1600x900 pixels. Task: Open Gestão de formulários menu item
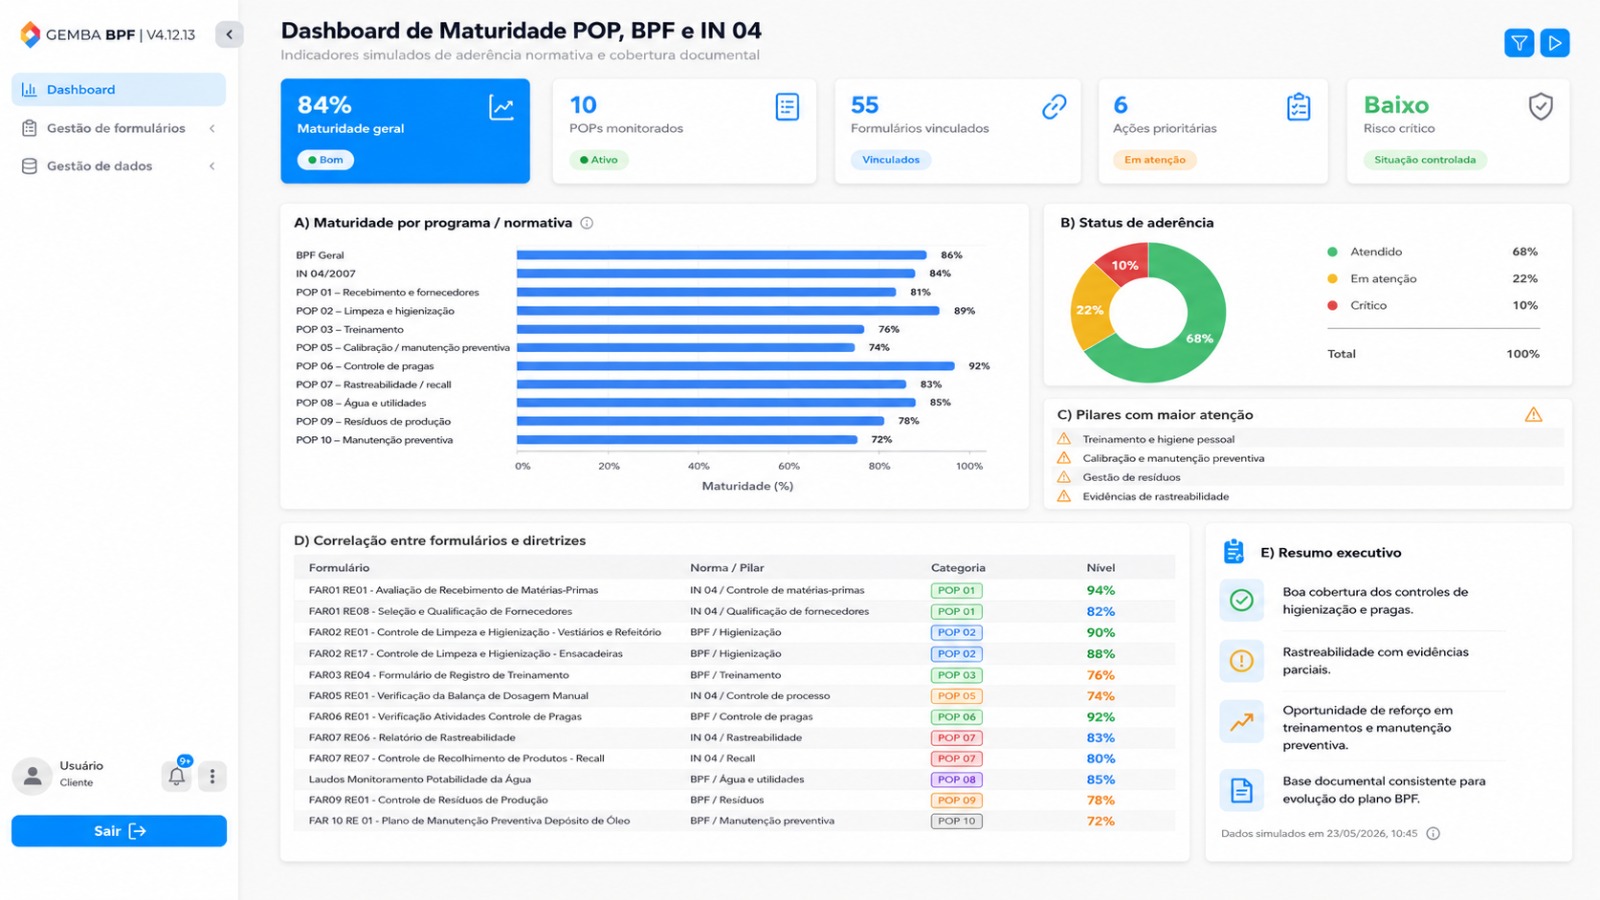tap(119, 128)
